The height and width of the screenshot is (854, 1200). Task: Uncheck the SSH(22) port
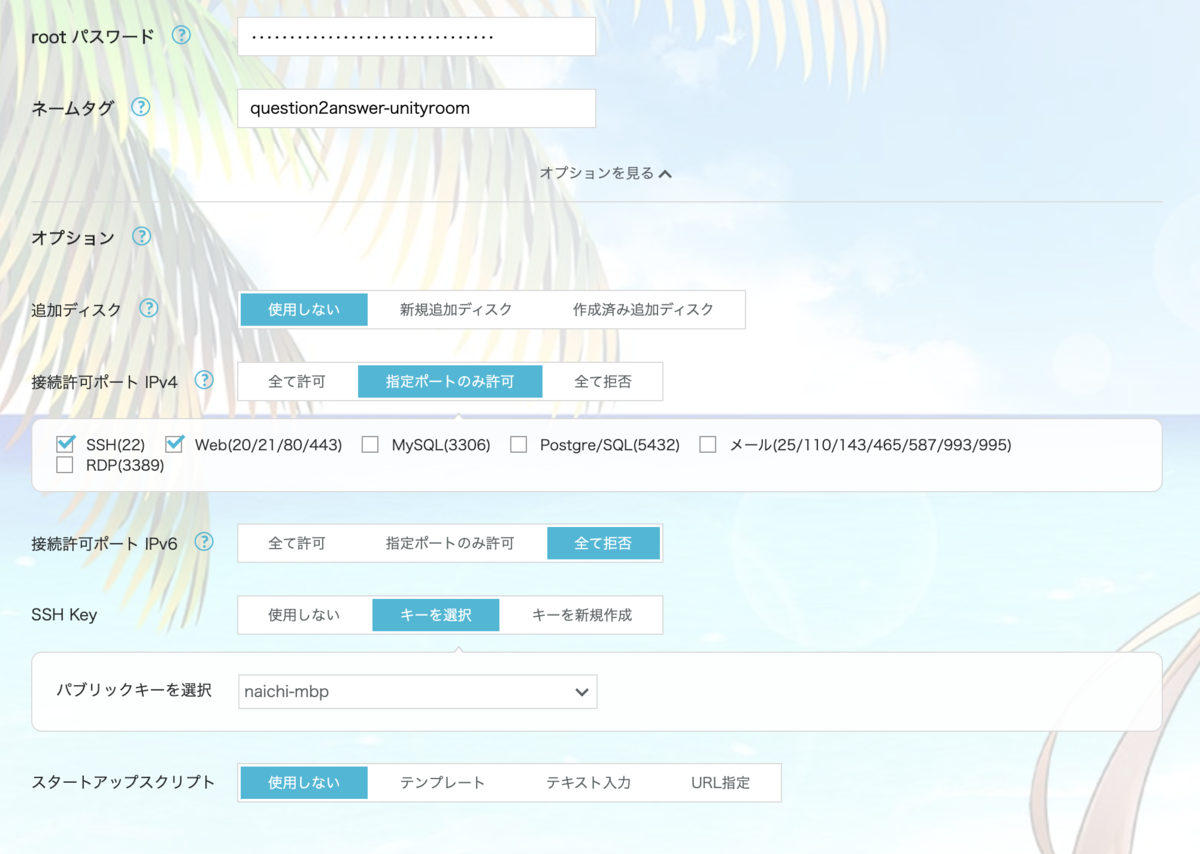(x=65, y=444)
